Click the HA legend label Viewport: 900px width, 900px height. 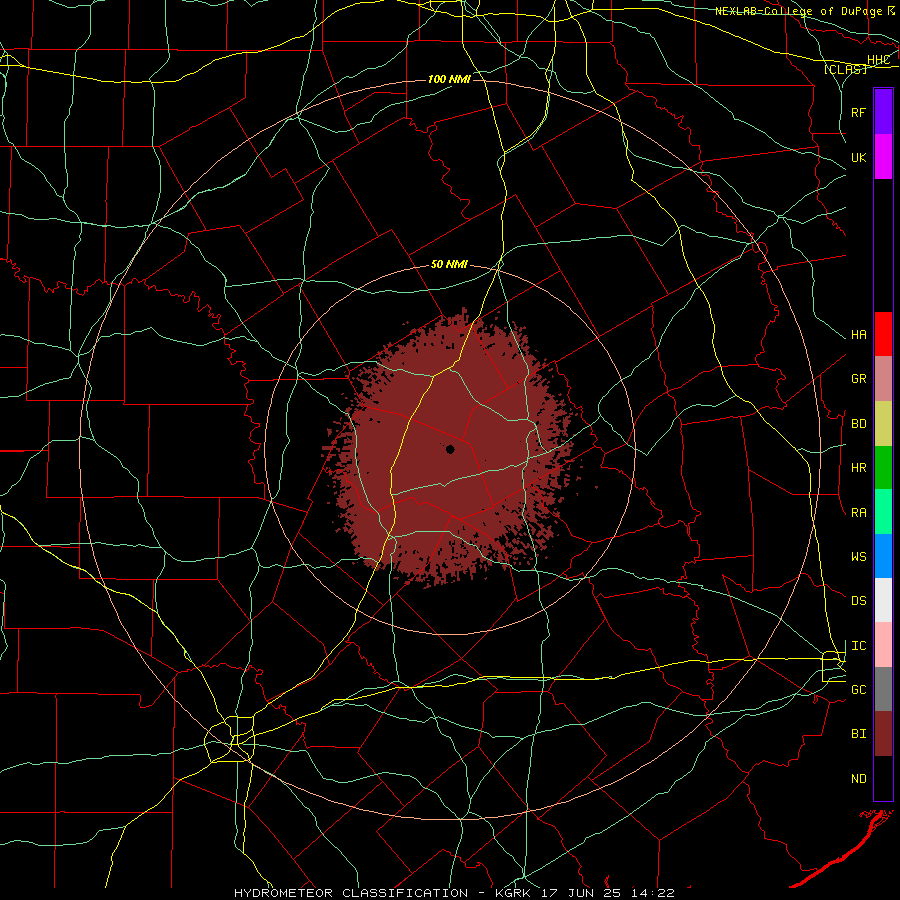click(x=858, y=335)
